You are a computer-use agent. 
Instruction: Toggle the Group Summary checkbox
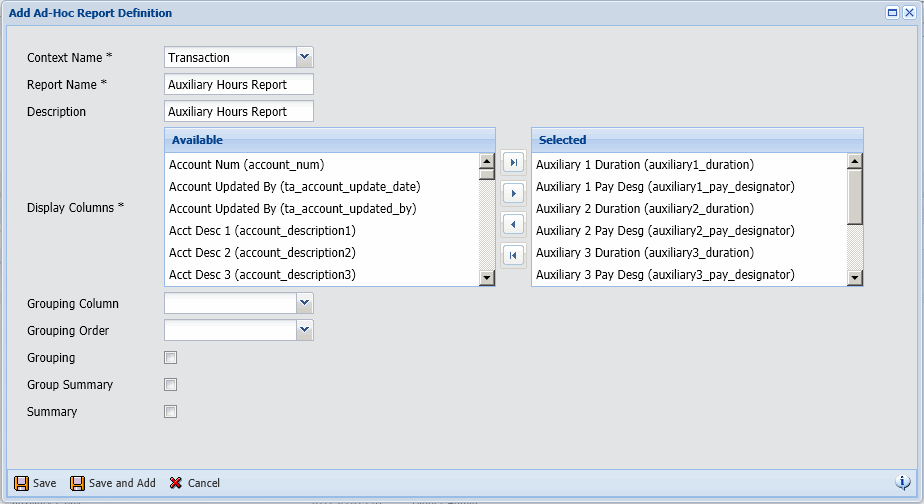(x=170, y=385)
